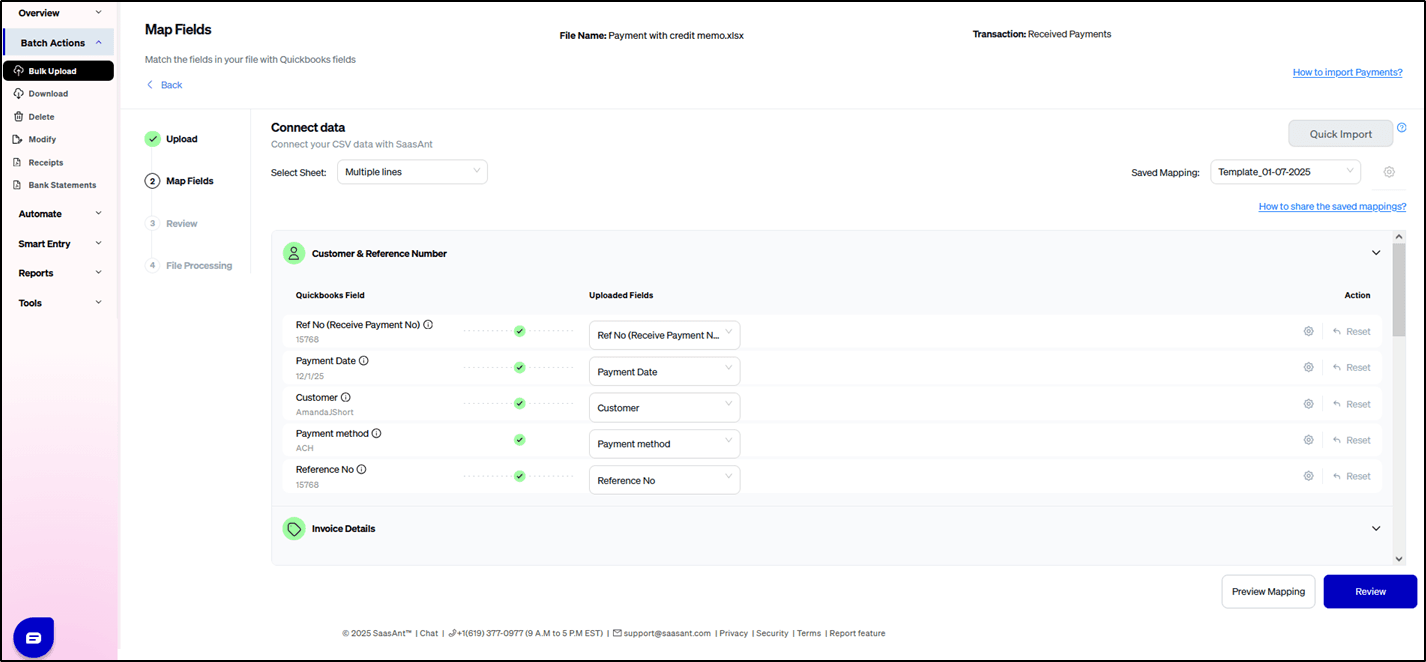Screen dimensions: 1426x662
Task: Expand the Reports sidebar menu
Action: click(60, 273)
